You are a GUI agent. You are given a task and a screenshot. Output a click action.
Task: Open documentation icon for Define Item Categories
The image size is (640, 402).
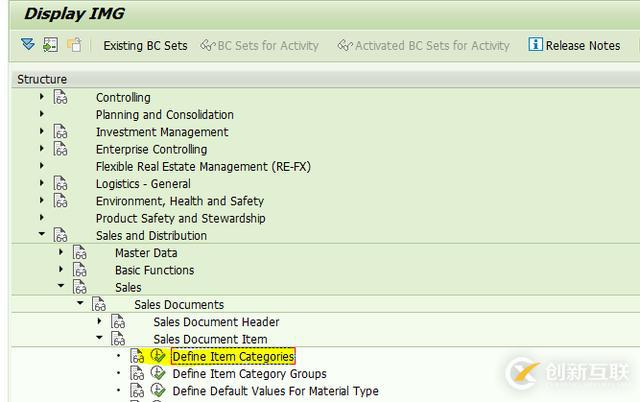[138, 357]
